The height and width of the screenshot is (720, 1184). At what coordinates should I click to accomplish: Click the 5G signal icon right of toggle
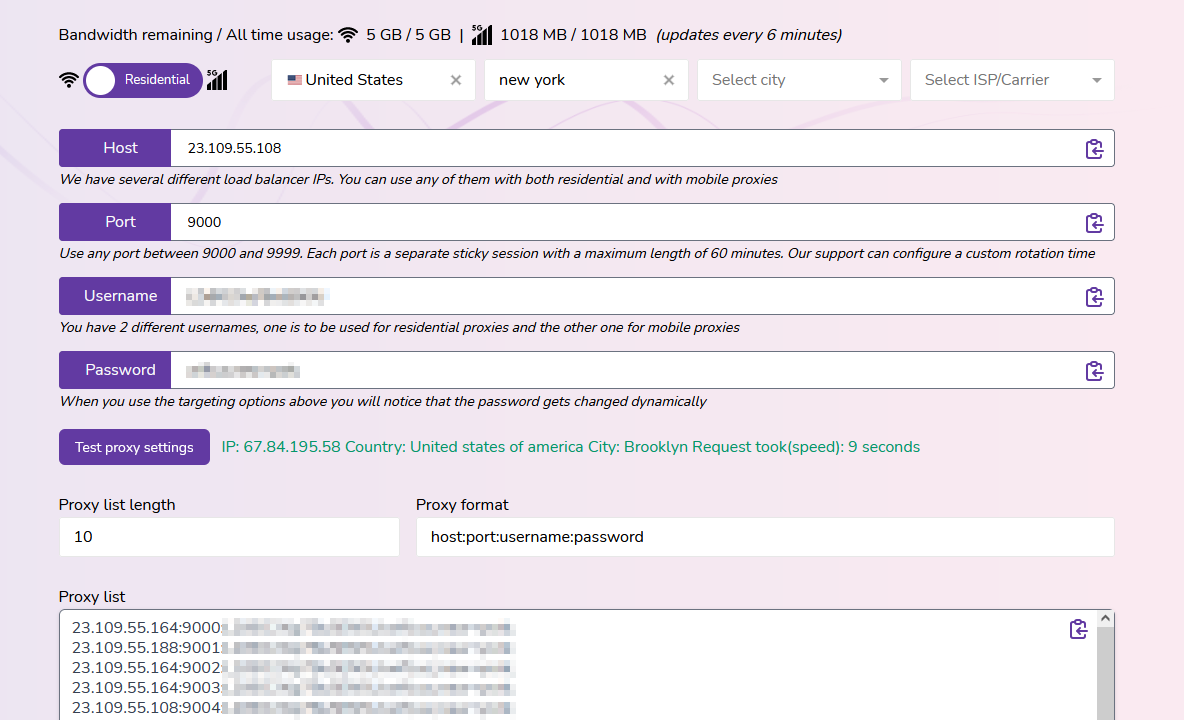[217, 79]
